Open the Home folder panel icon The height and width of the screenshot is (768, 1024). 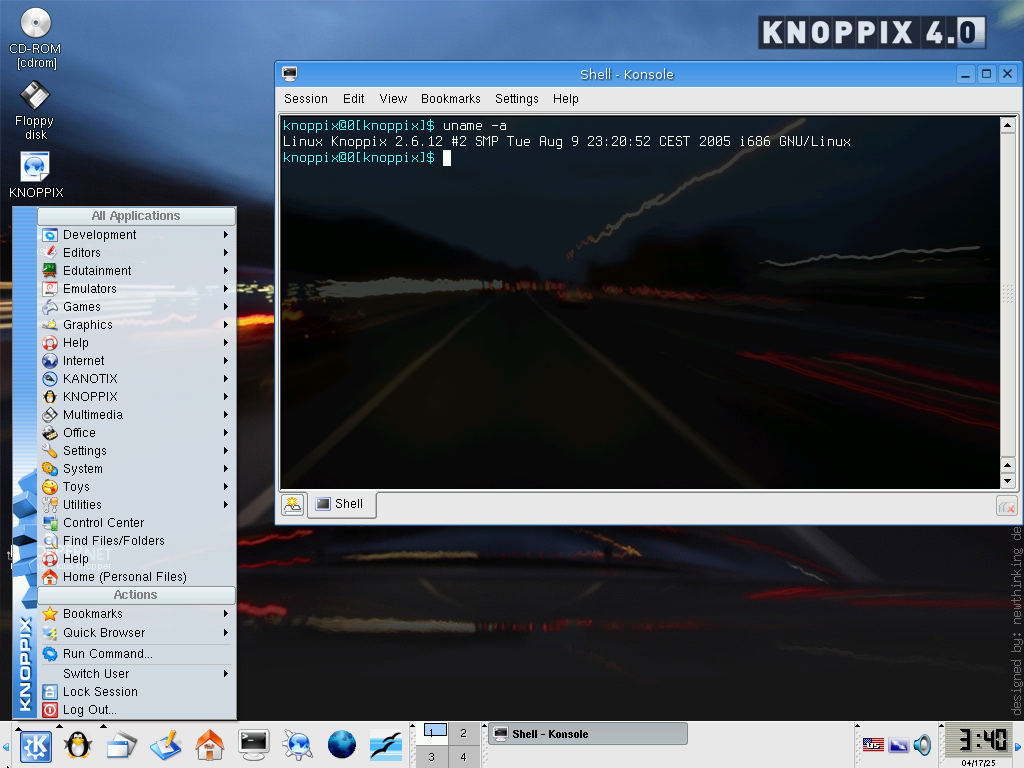click(x=210, y=745)
